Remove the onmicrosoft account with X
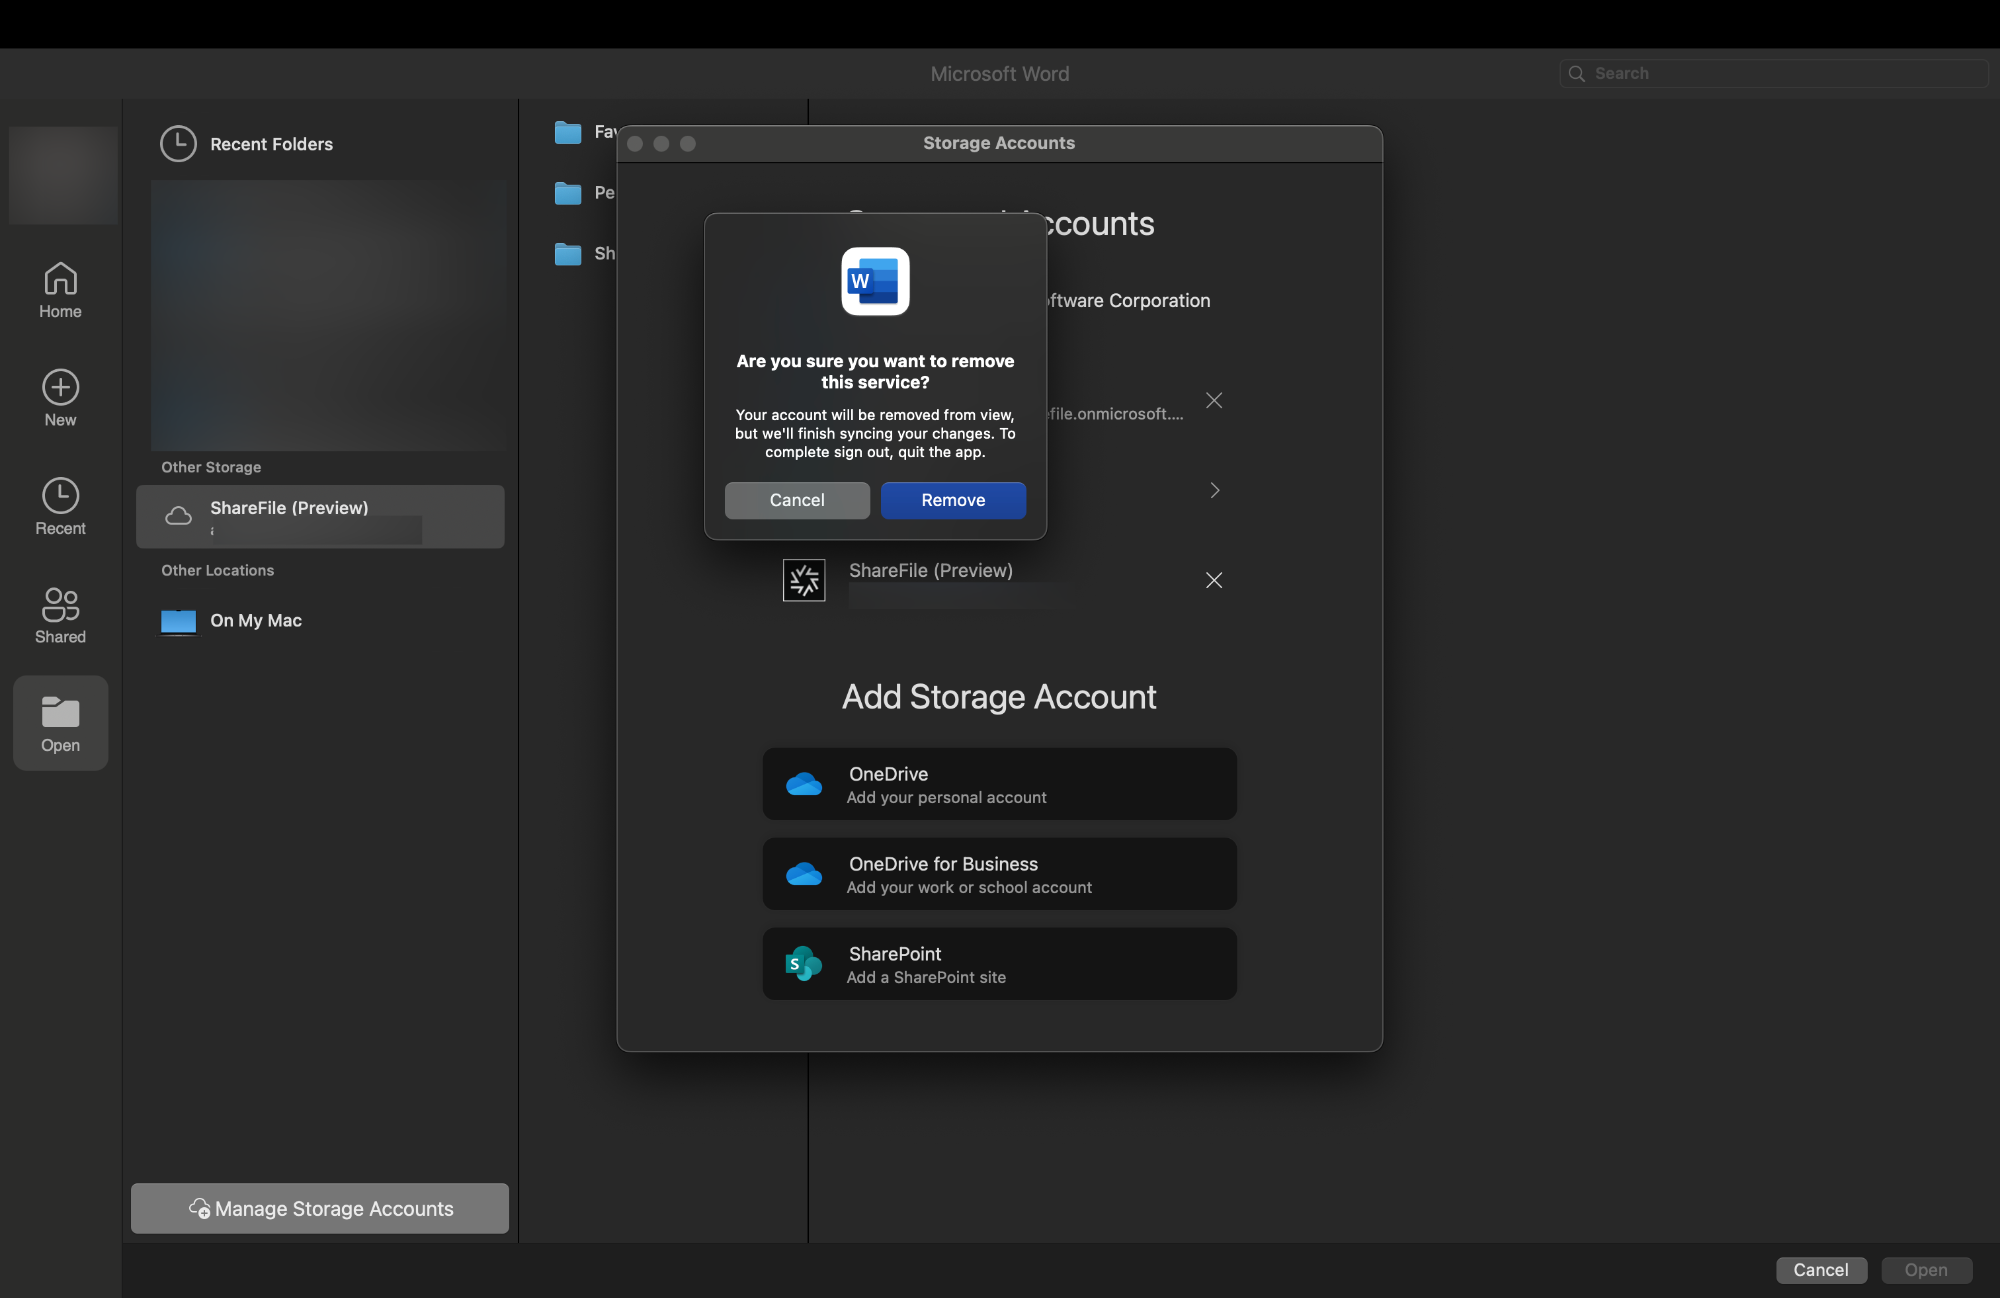2000x1298 pixels. (x=1214, y=400)
